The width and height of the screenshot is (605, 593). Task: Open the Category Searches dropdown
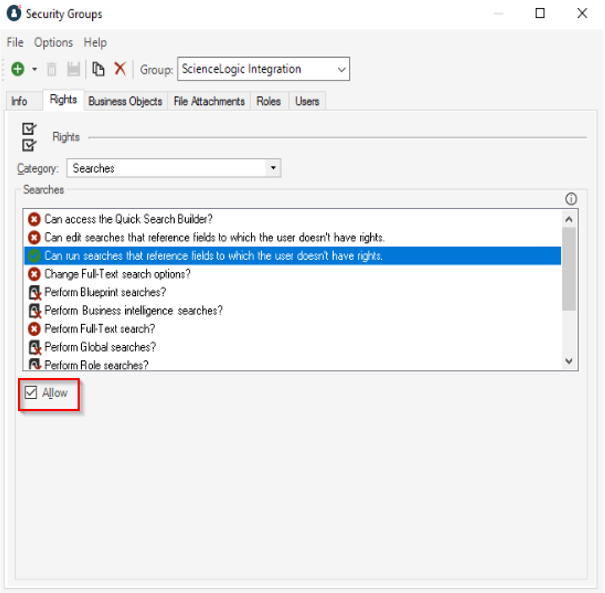coord(273,168)
